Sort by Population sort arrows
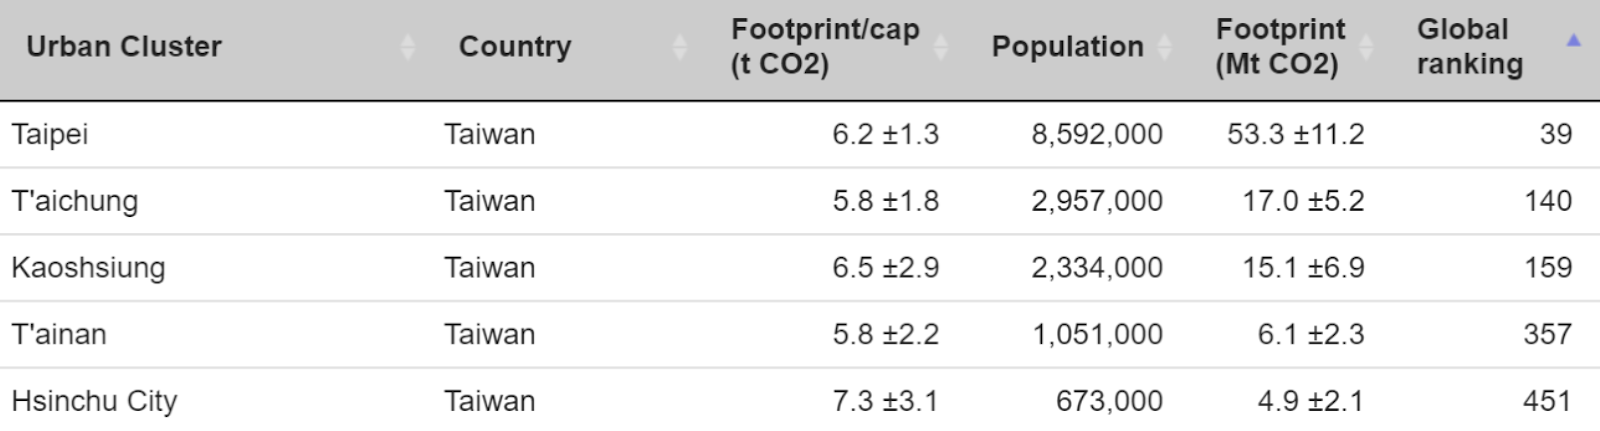Viewport: 1600px width, 431px height. (x=1164, y=47)
